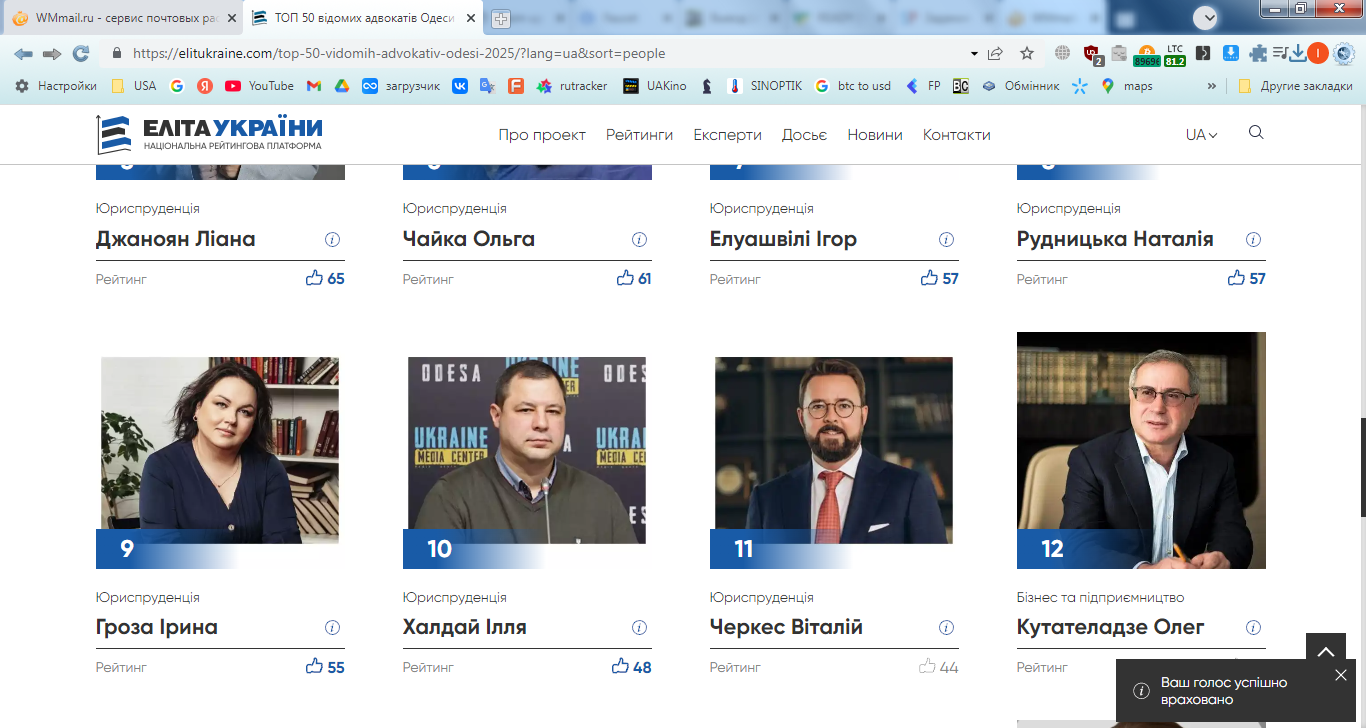
Task: Click the info icon beside Чайка Ольга
Action: pyautogui.click(x=640, y=240)
